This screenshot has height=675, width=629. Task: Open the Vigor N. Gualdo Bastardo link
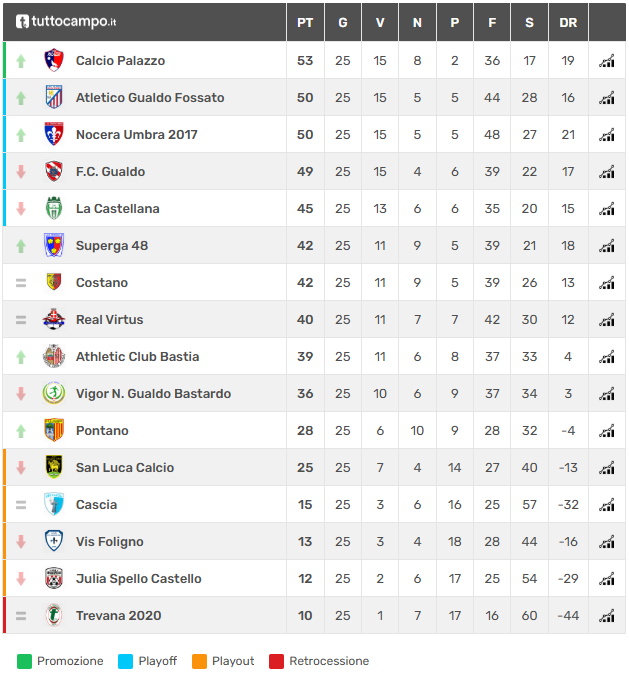(153, 394)
